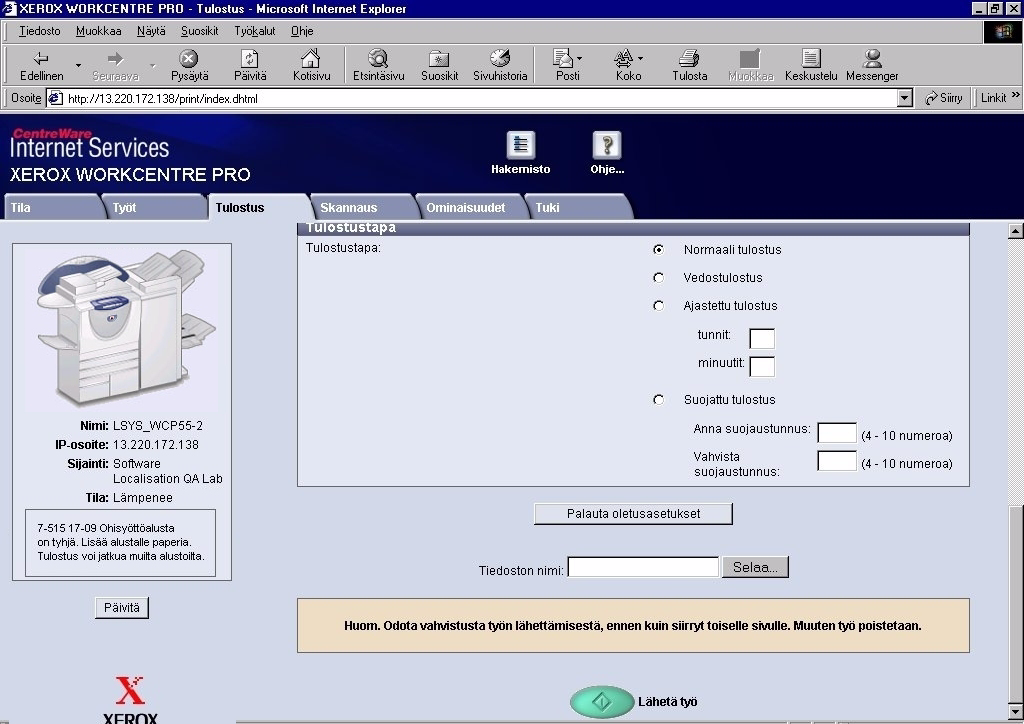Open the Tiedosto menu
Viewport: 1024px width, 724px height.
coord(39,31)
